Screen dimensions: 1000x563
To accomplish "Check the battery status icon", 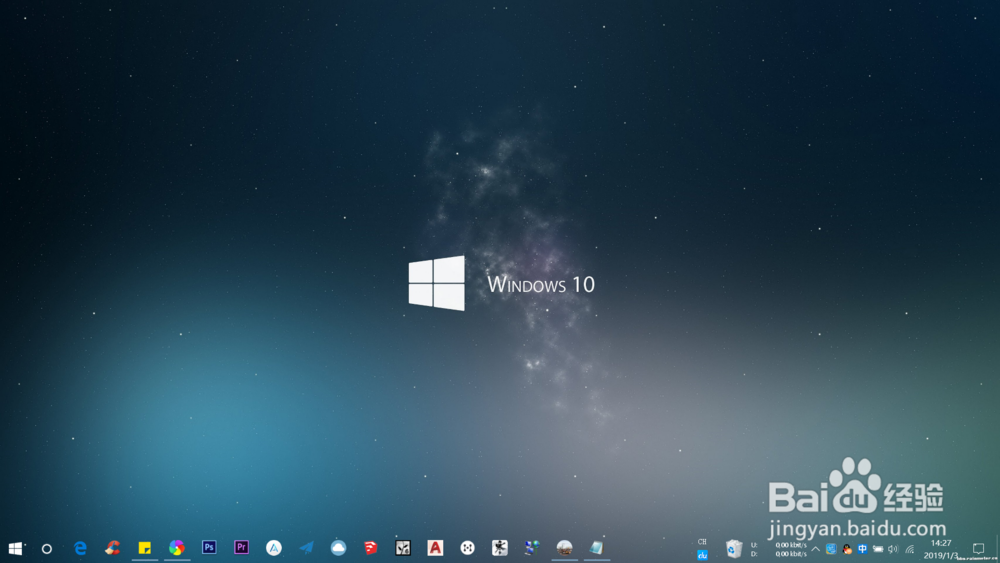I will pos(878,549).
